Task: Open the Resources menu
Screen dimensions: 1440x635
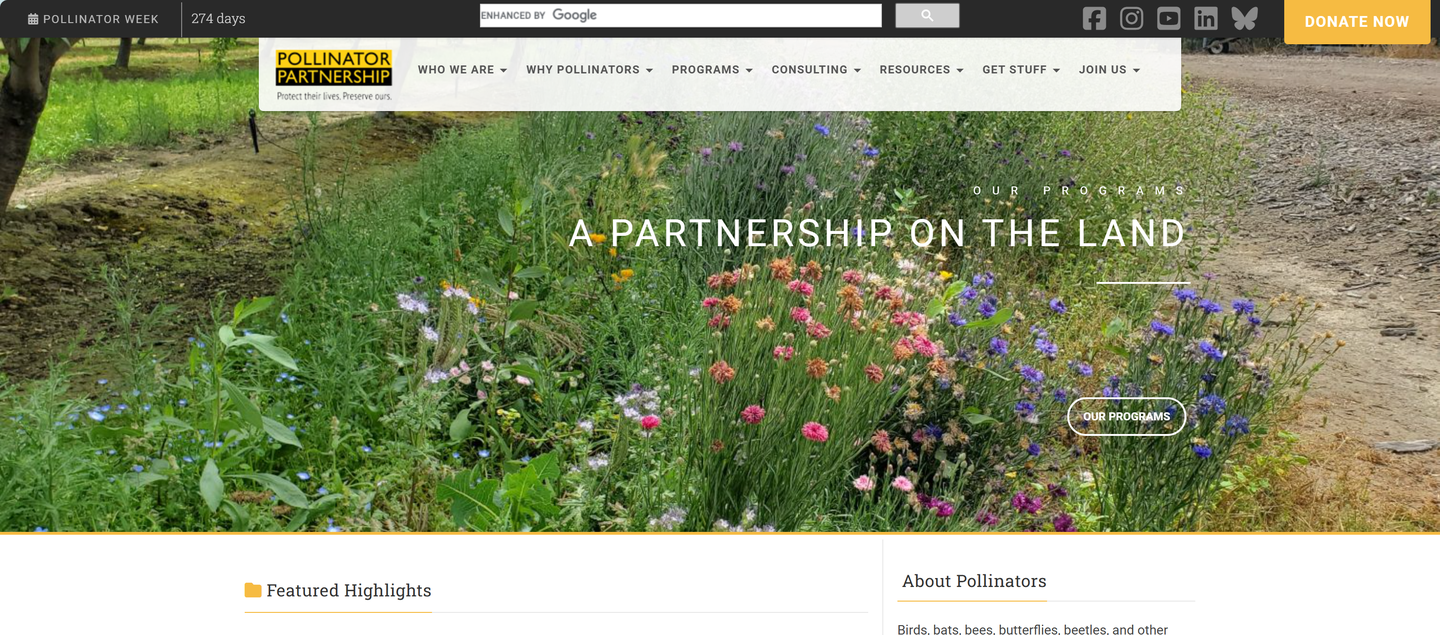Action: (x=921, y=70)
